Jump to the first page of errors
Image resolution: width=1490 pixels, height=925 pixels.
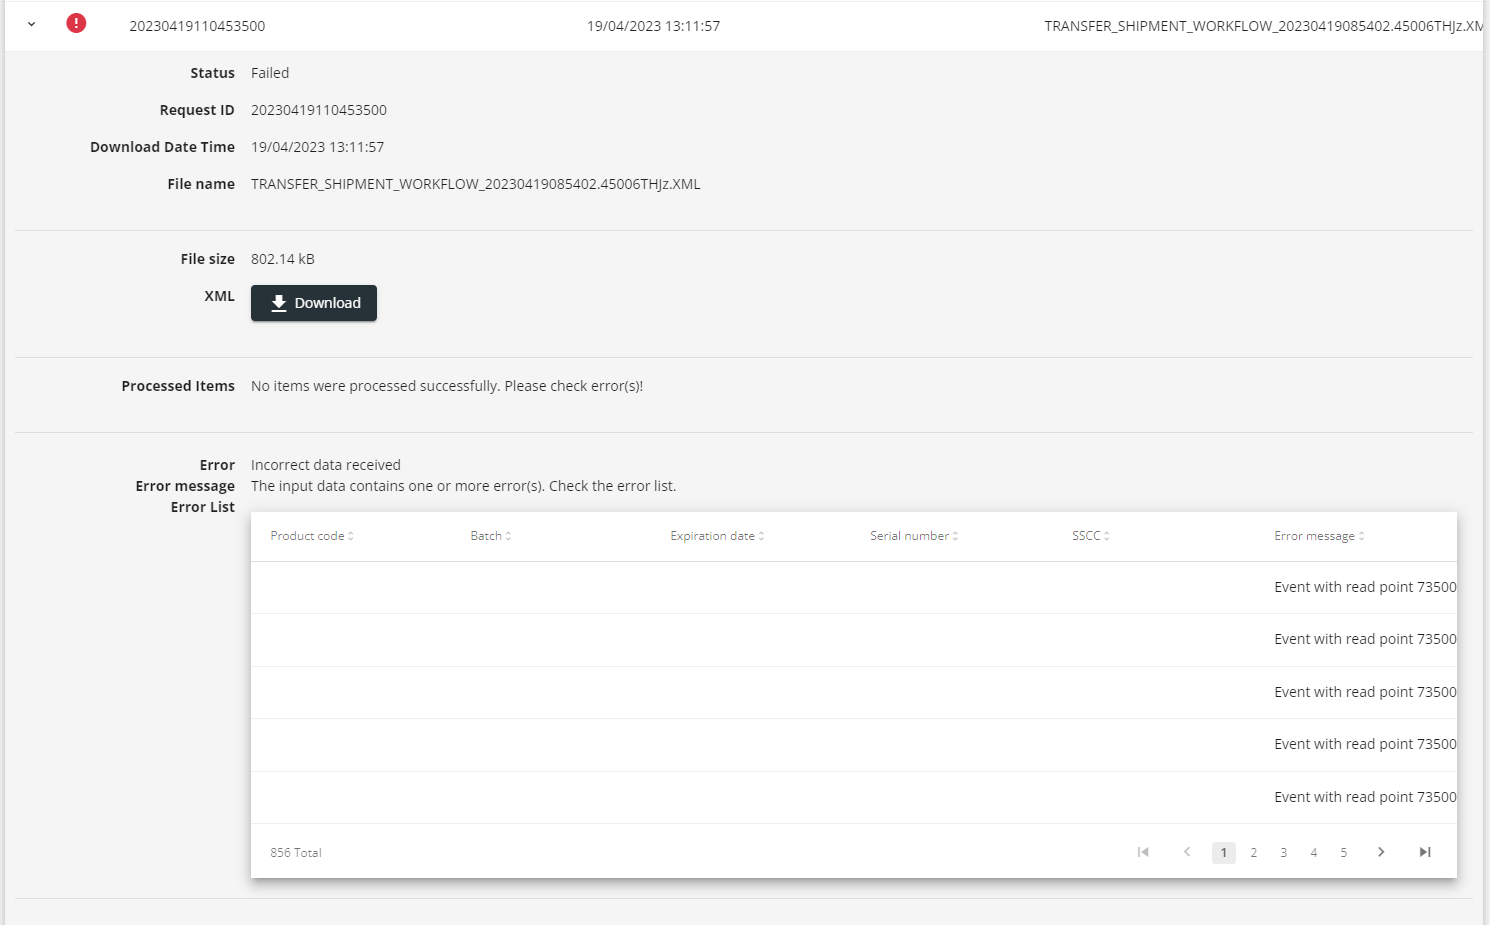[x=1143, y=852]
